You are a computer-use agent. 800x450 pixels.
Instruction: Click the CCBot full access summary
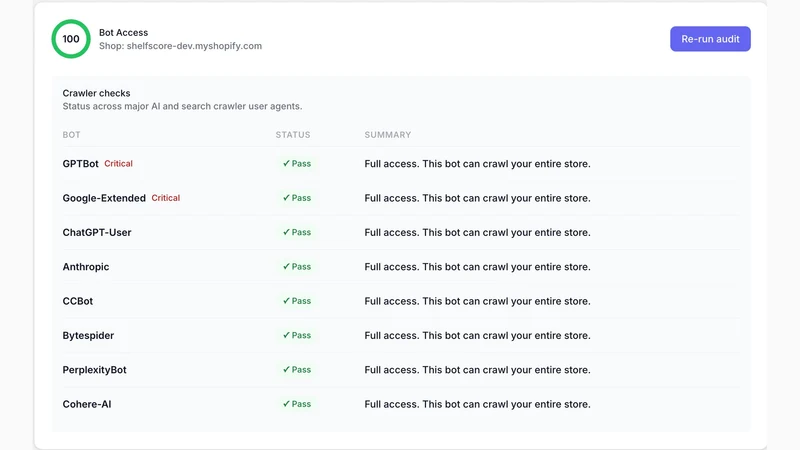point(478,301)
